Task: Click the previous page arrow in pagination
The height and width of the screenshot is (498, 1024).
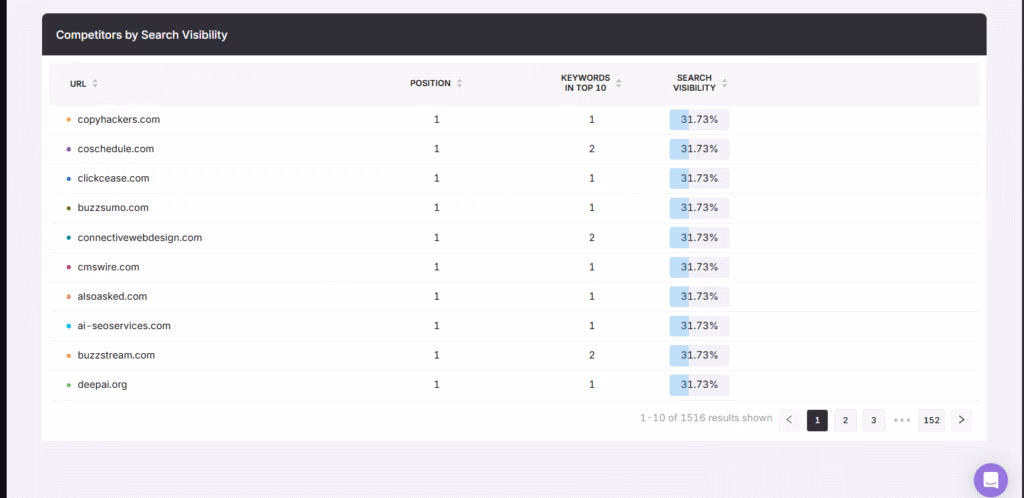Action: (x=789, y=420)
